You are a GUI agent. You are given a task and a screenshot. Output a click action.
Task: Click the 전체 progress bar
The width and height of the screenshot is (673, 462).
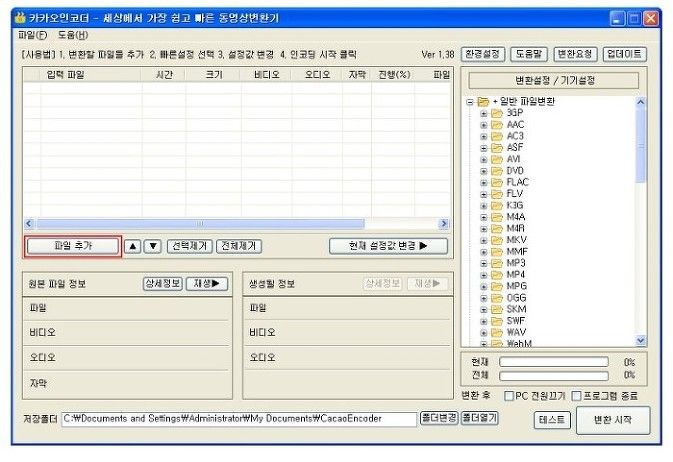pyautogui.click(x=554, y=376)
